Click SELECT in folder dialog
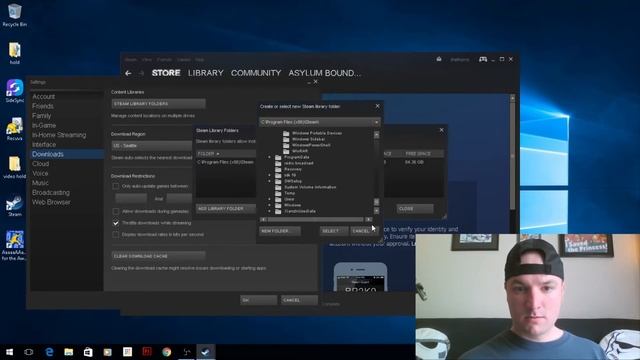 tap(333, 231)
